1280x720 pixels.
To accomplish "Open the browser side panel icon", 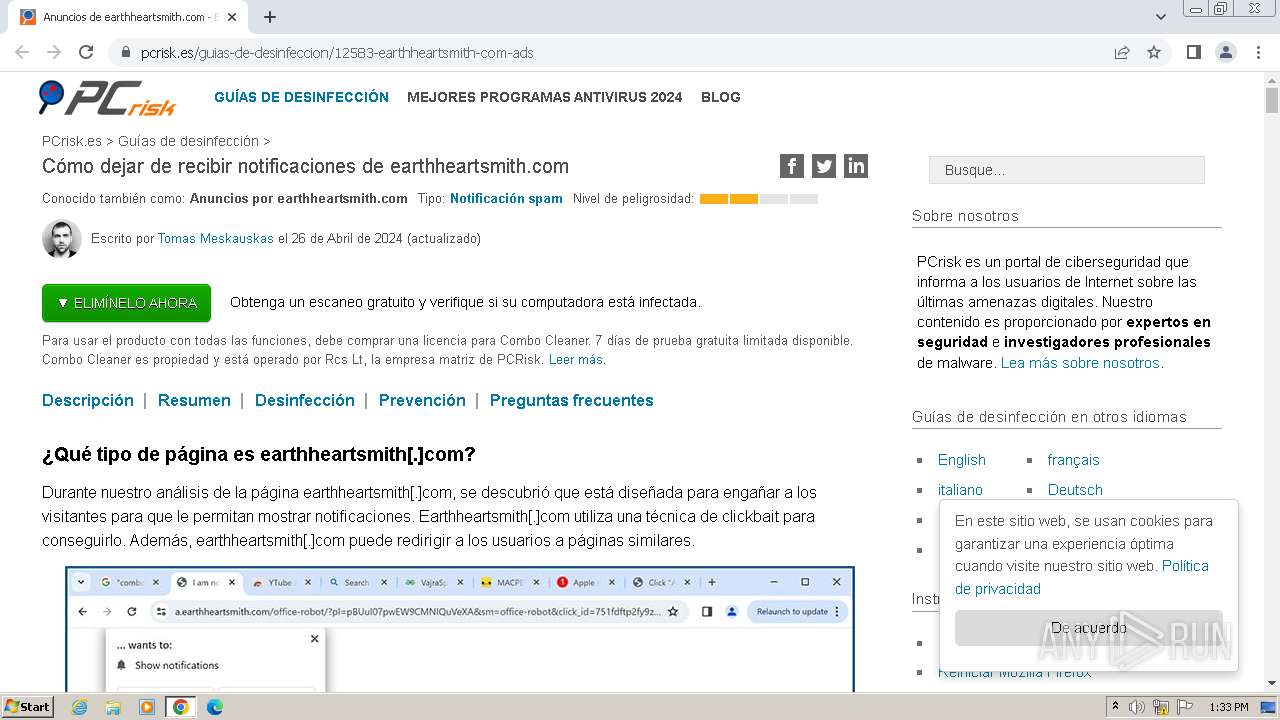I will (x=1194, y=53).
